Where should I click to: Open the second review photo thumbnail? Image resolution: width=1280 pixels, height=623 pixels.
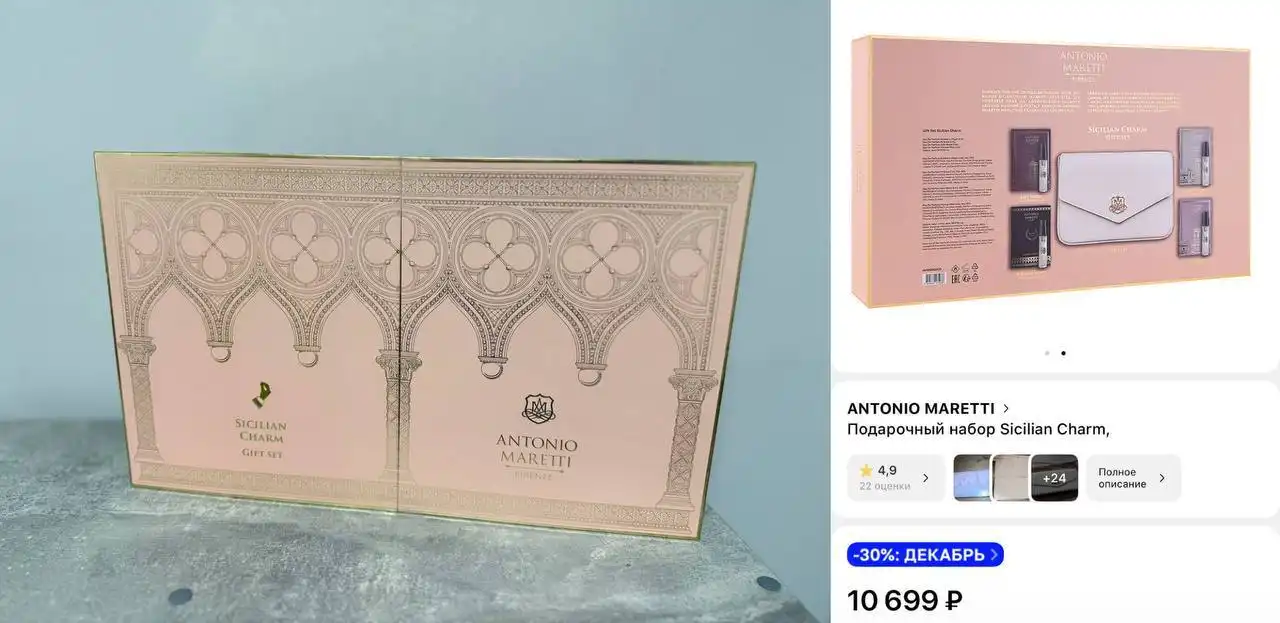[x=1011, y=478]
